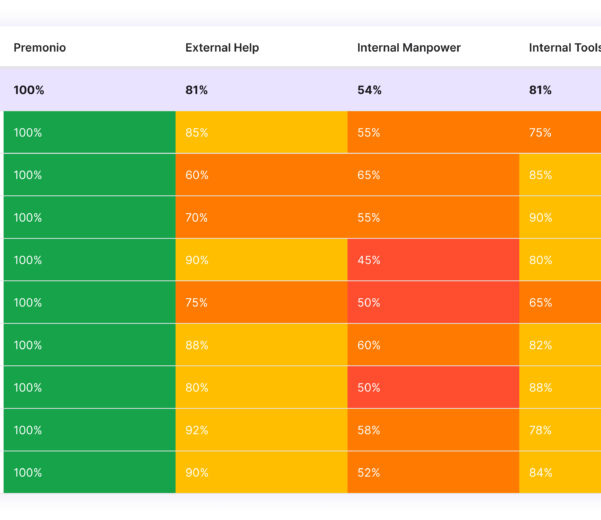The width and height of the screenshot is (601, 520).
Task: Click the 81% summary value under External Help
Action: click(x=197, y=90)
